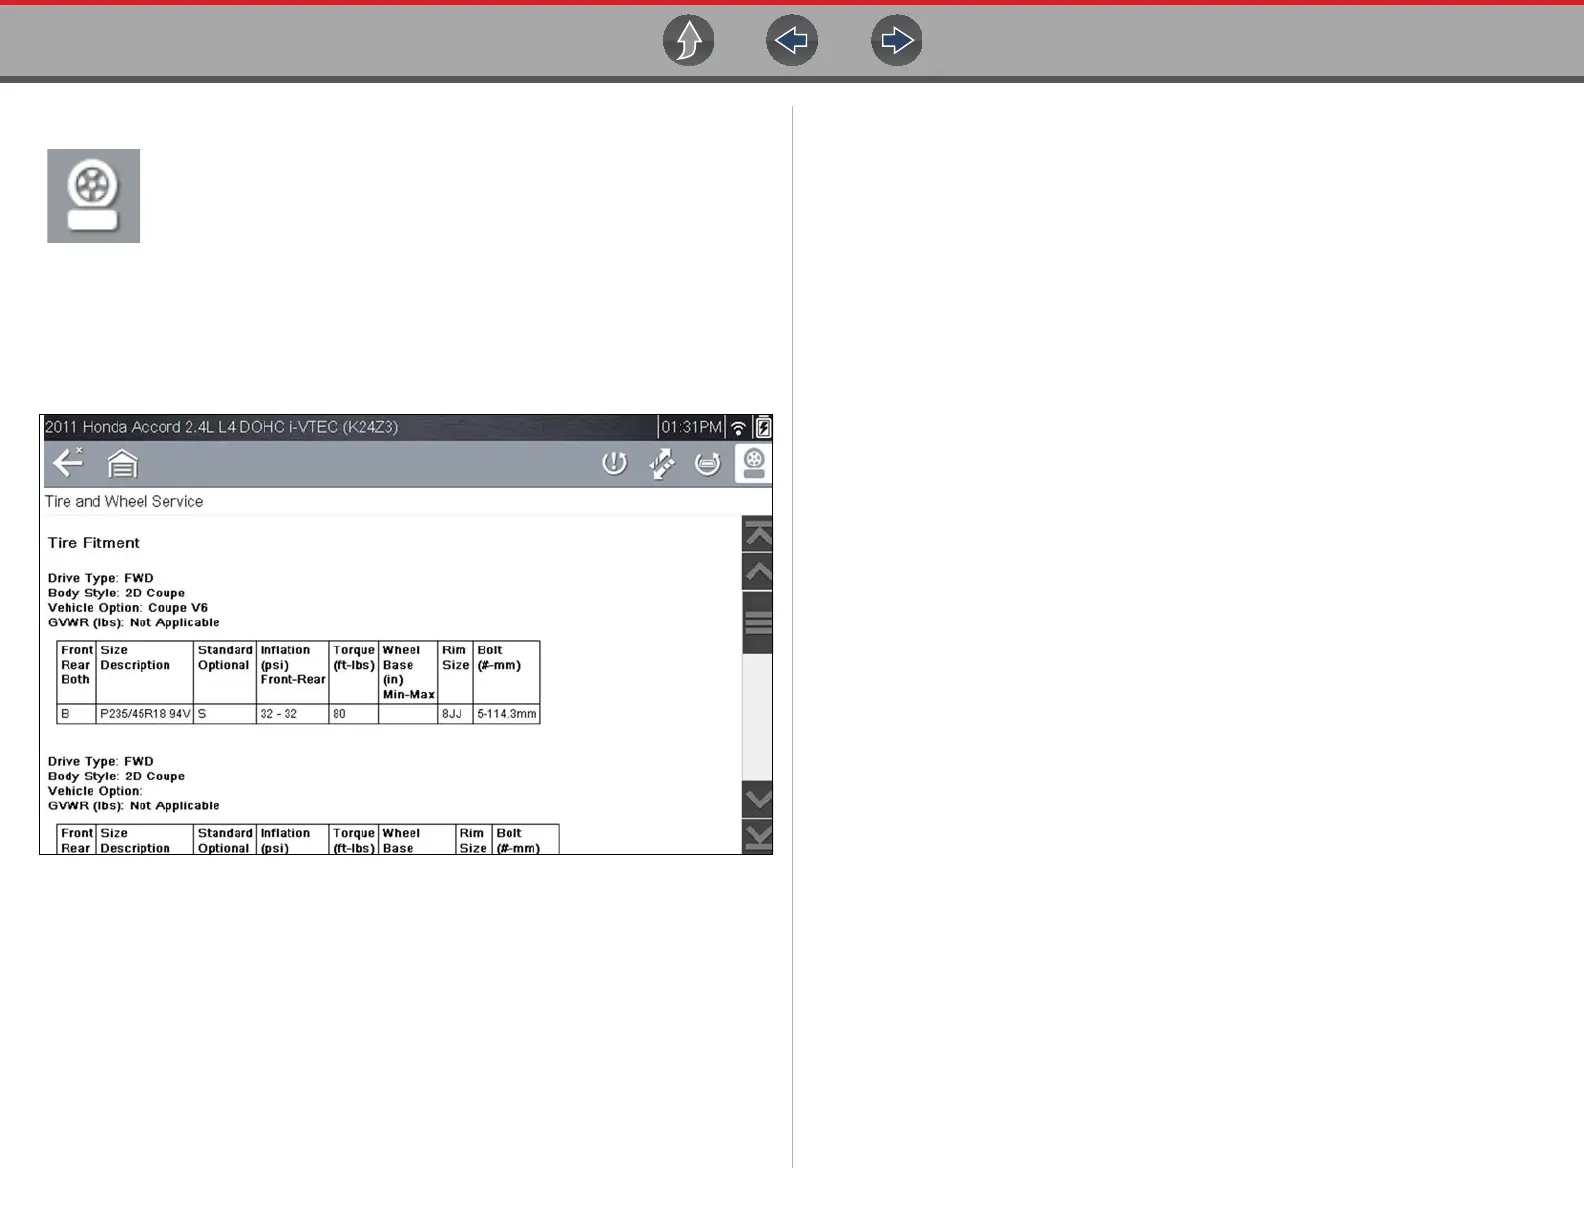The height and width of the screenshot is (1224, 1584).
Task: Click the 'Tire Fitment' section title
Action: pos(94,543)
